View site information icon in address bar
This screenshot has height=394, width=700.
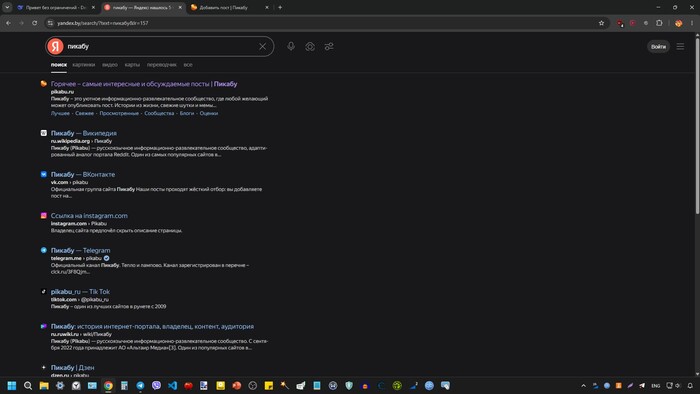click(50, 23)
